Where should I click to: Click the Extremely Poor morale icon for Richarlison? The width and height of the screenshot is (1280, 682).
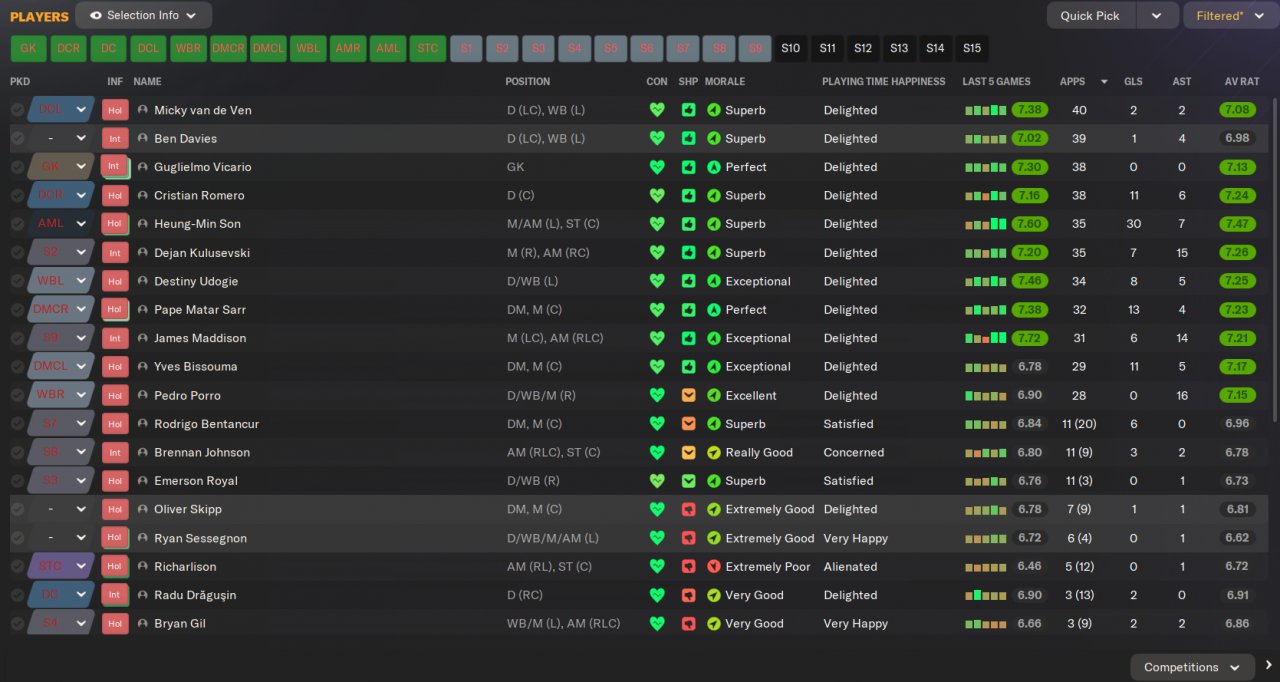tap(713, 566)
